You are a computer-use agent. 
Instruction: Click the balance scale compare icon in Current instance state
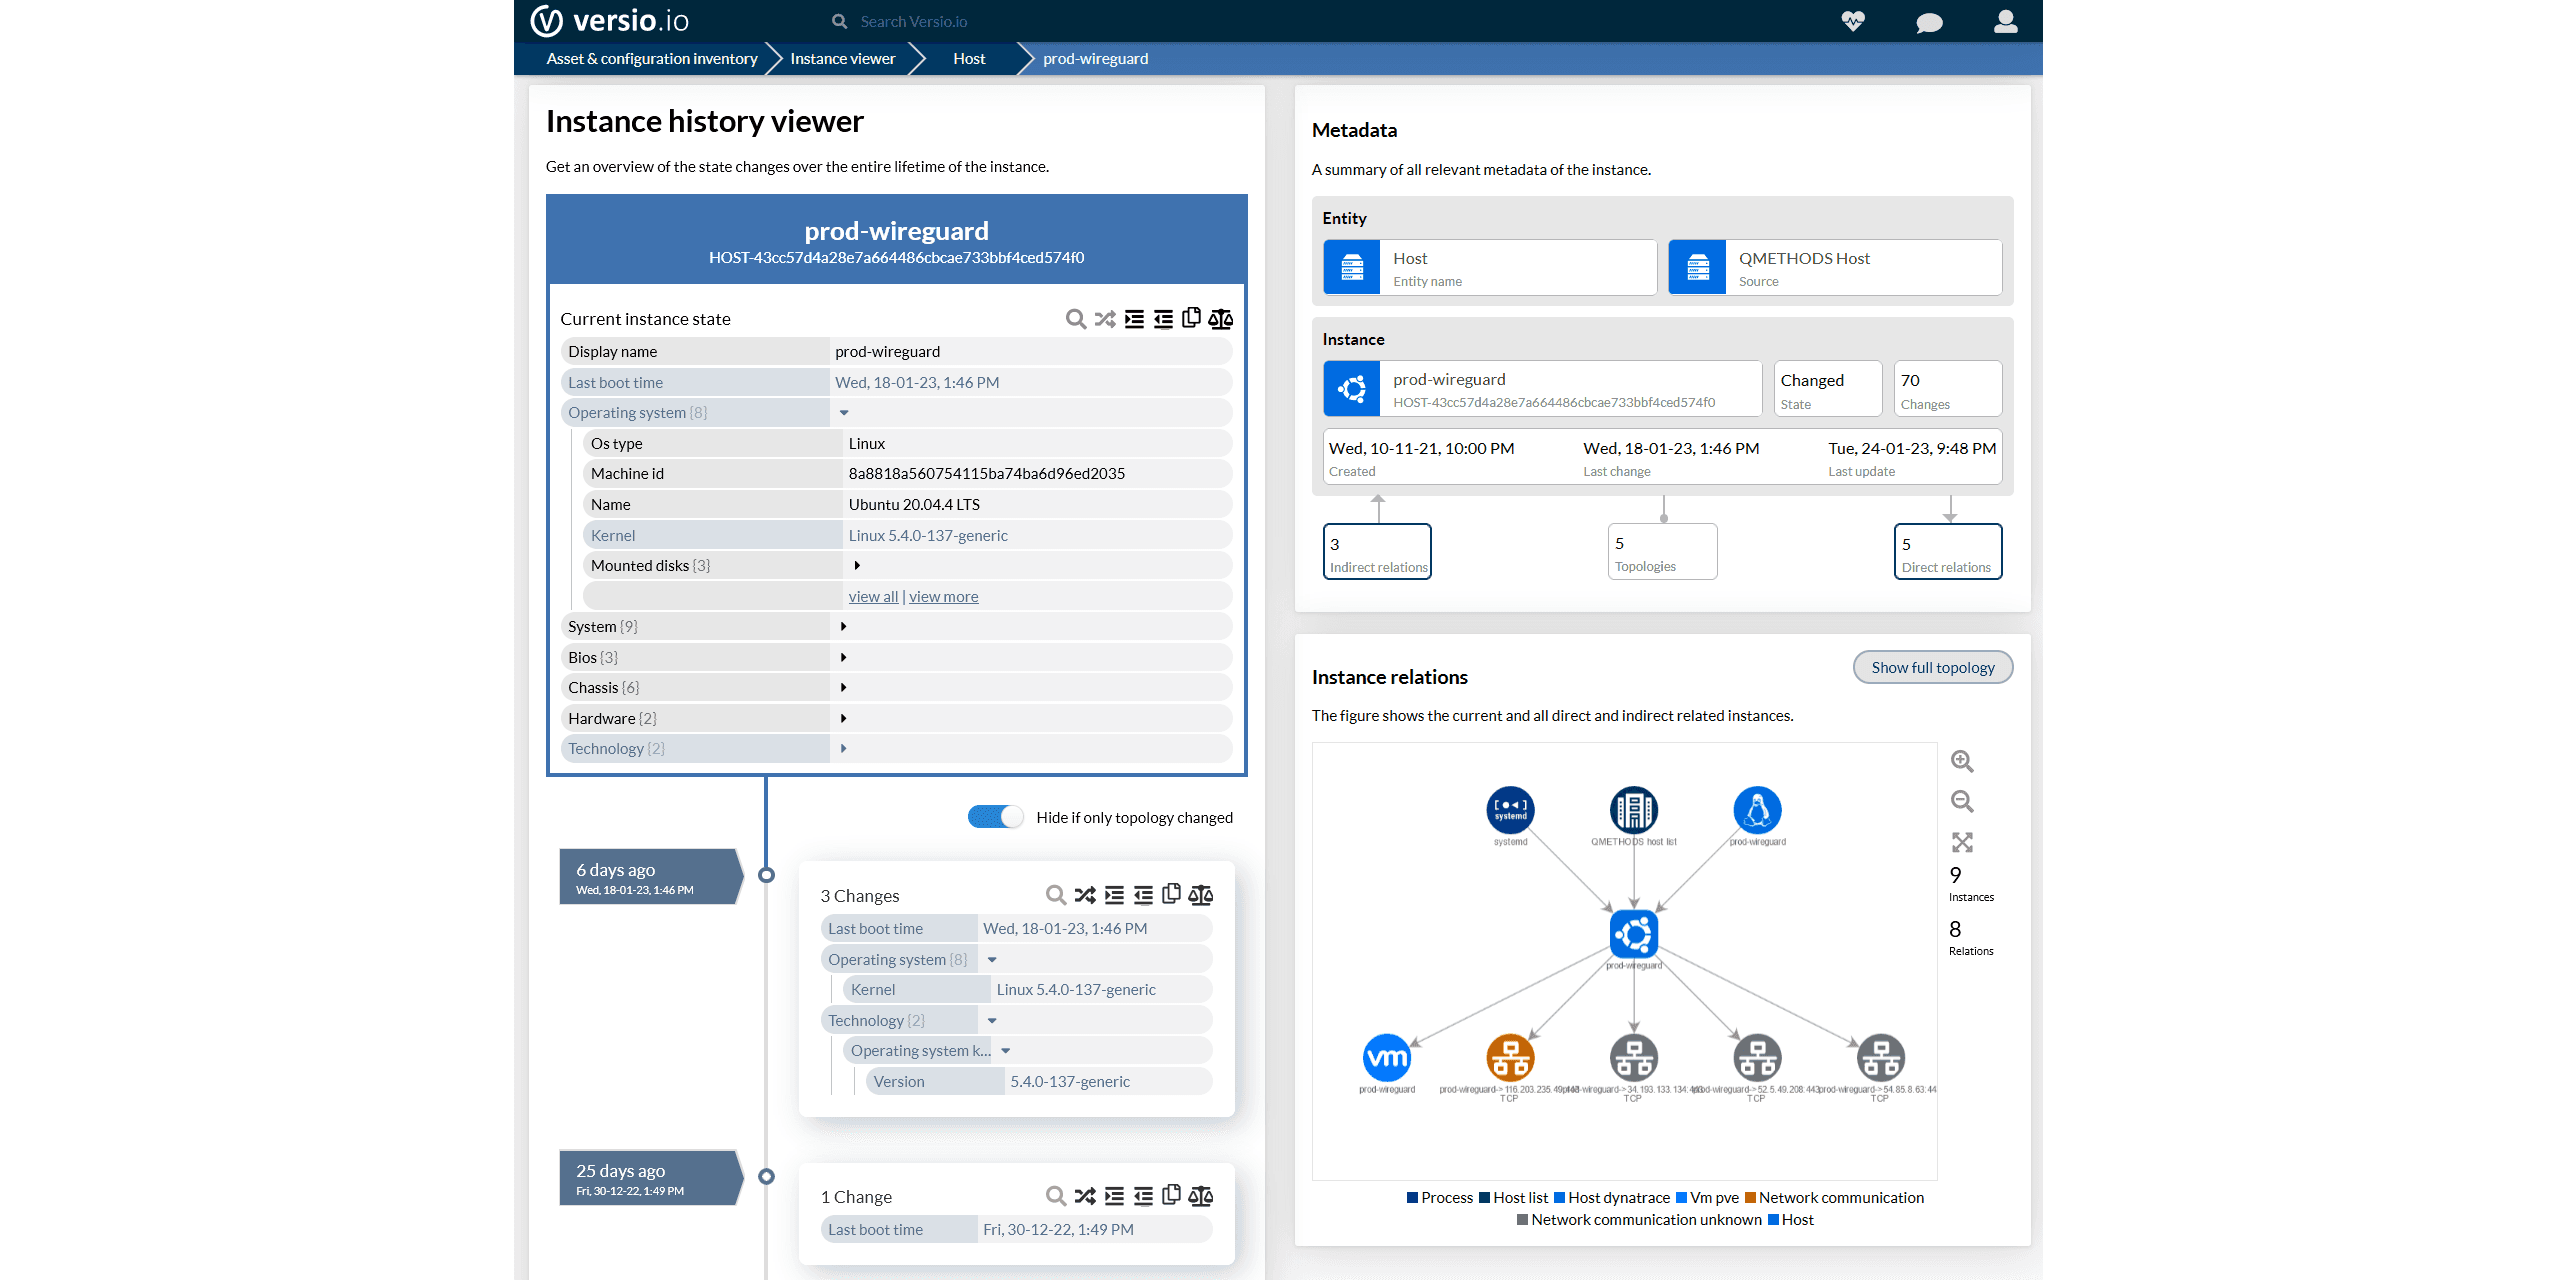point(1220,319)
